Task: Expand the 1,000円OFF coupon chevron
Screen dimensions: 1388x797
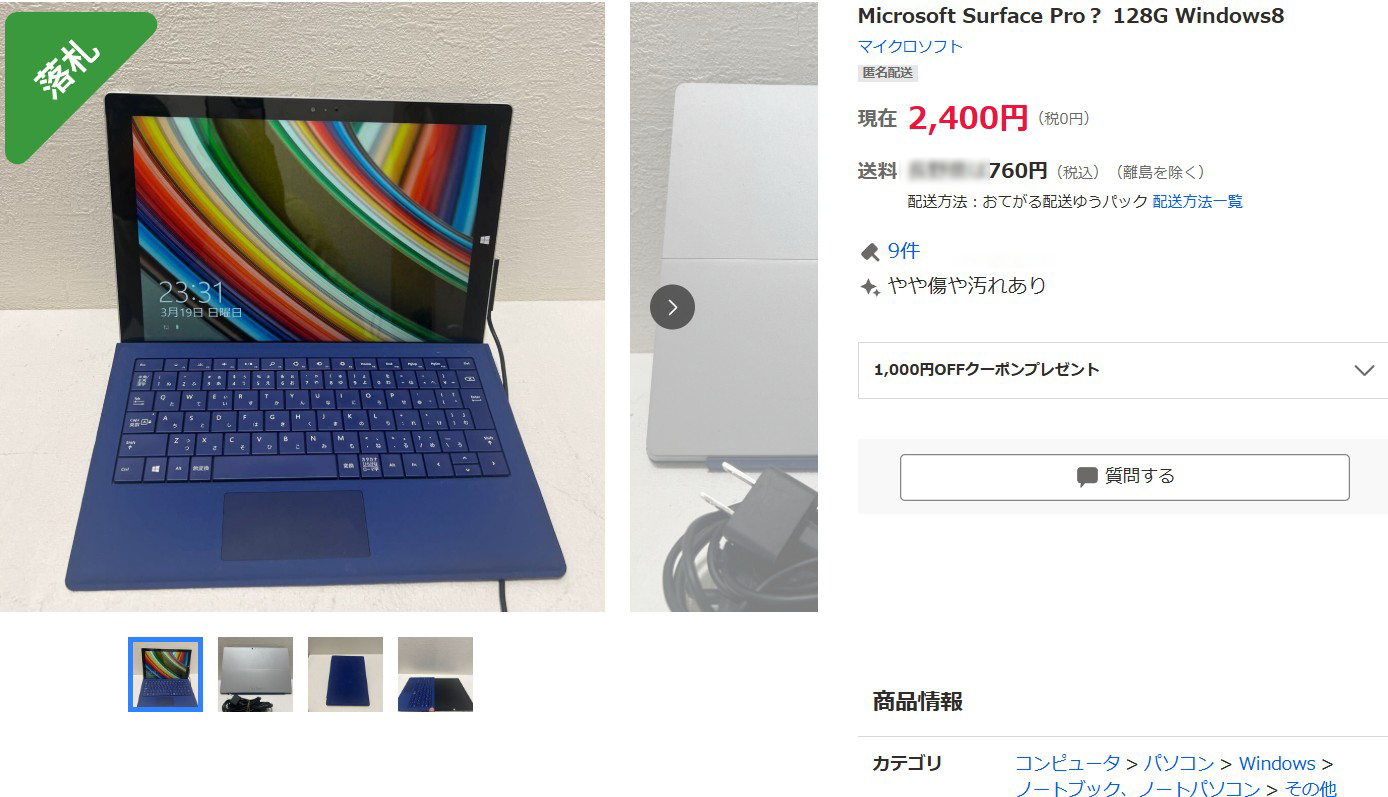Action: click(x=1364, y=370)
